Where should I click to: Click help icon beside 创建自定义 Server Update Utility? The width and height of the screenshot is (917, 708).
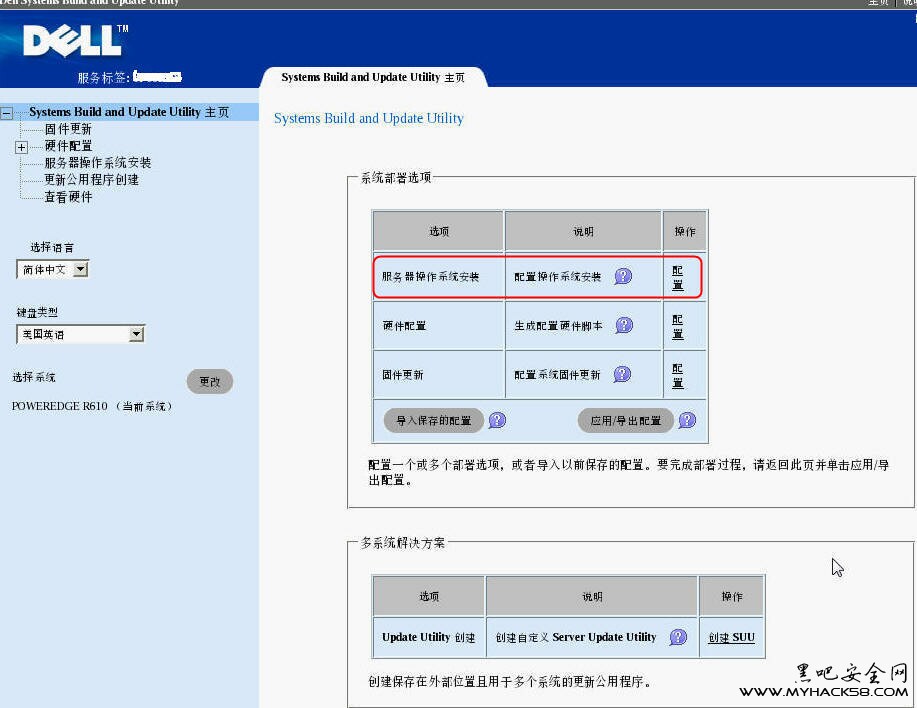pos(679,637)
